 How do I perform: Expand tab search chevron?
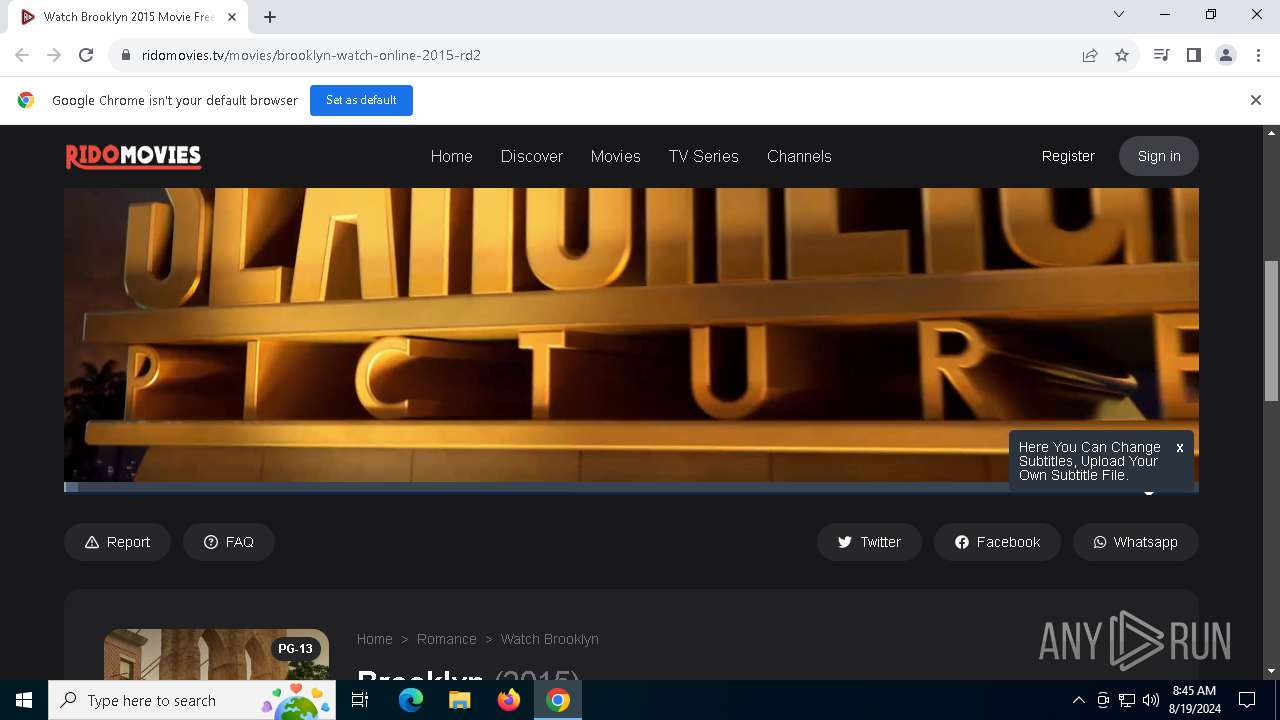point(1119,14)
